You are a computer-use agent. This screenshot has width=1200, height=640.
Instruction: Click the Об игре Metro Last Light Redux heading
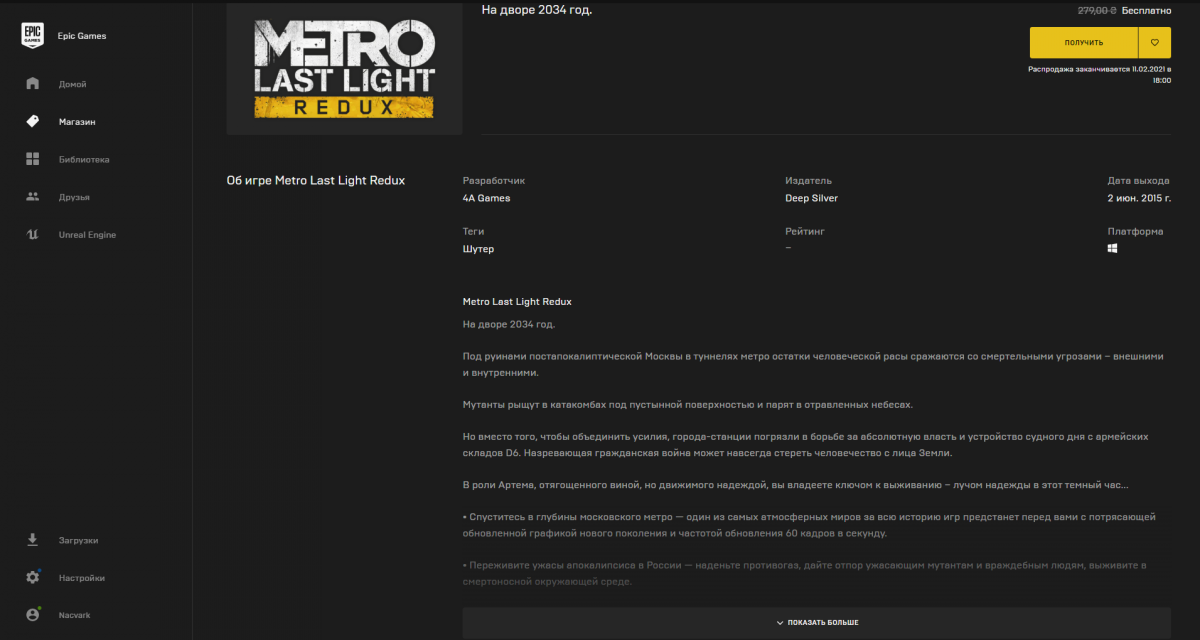point(316,181)
